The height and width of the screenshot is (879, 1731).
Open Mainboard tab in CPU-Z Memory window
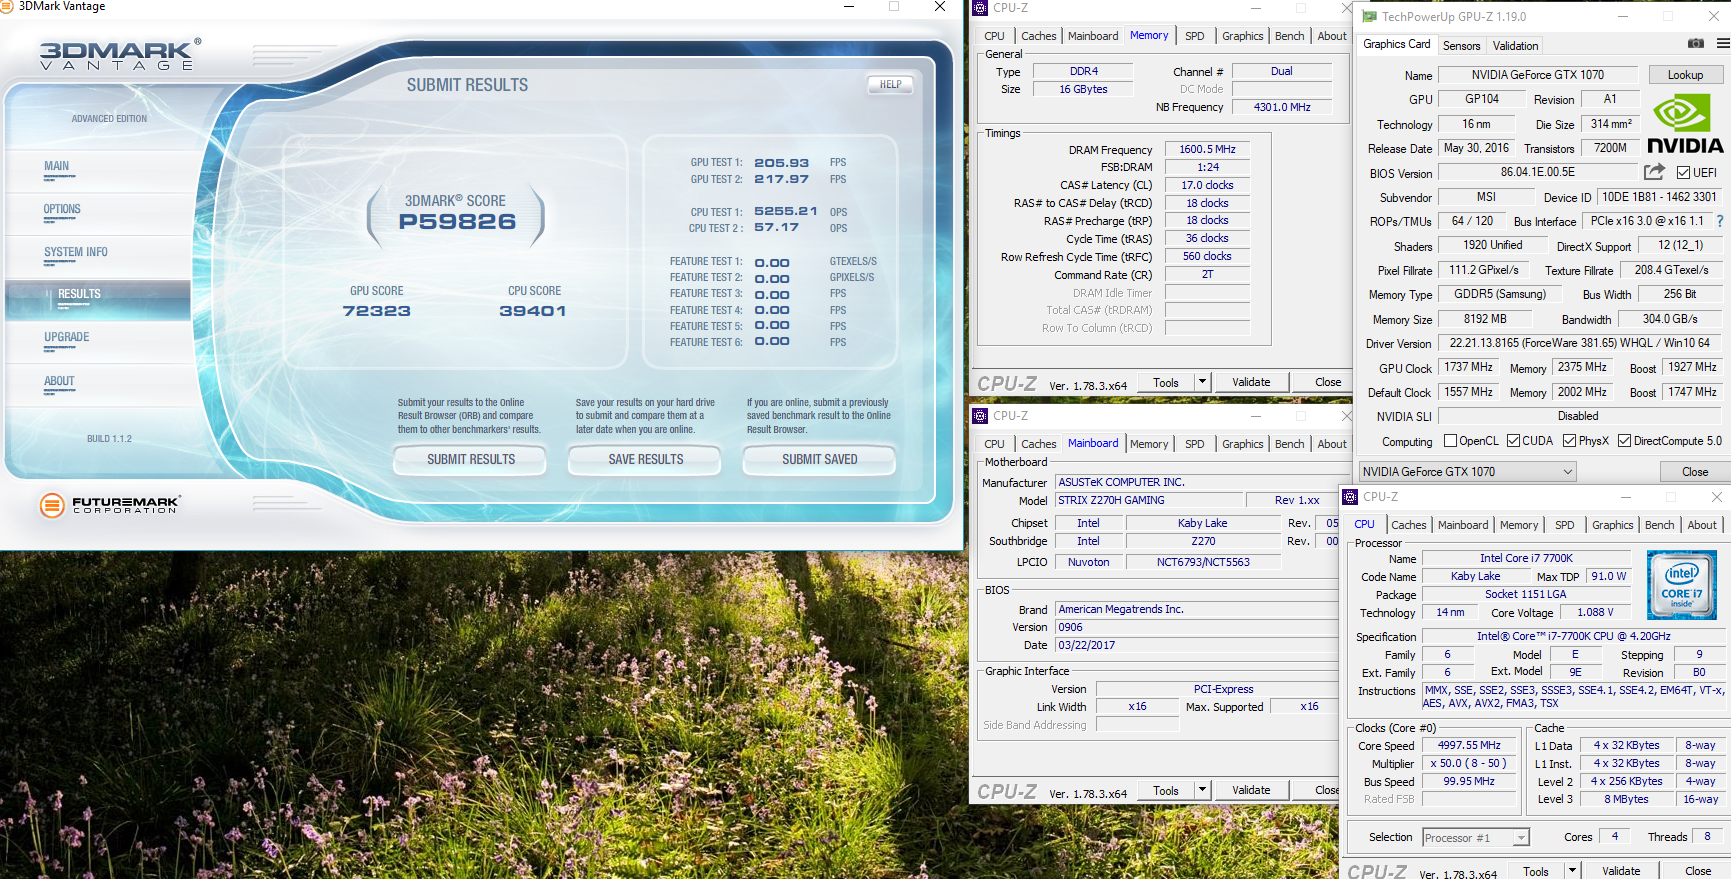1093,36
